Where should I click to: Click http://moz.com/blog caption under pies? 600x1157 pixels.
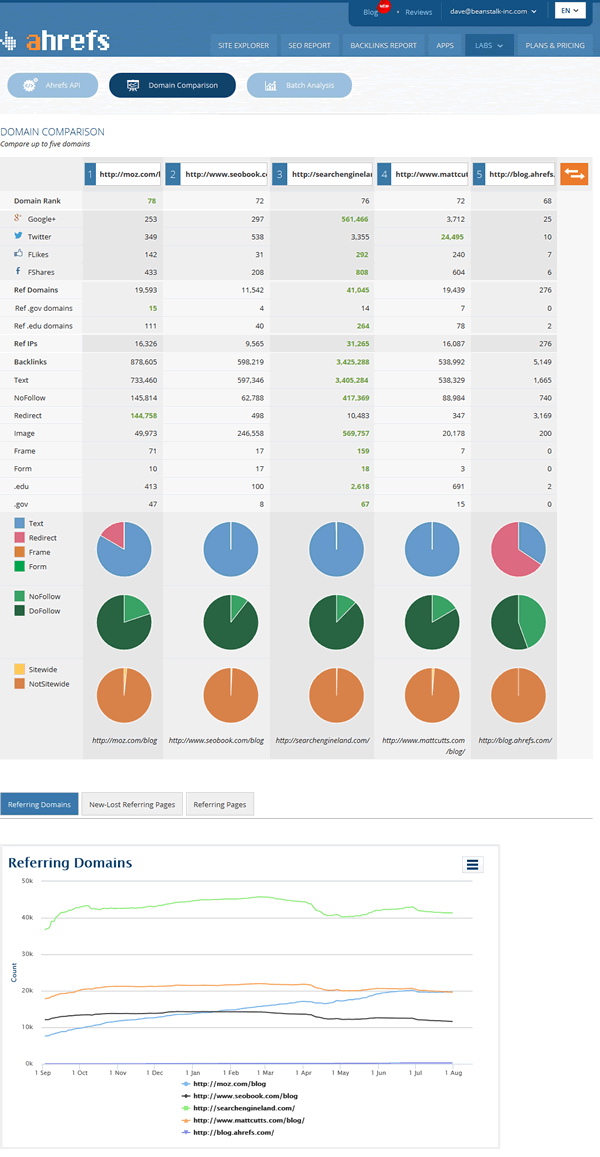click(x=124, y=740)
